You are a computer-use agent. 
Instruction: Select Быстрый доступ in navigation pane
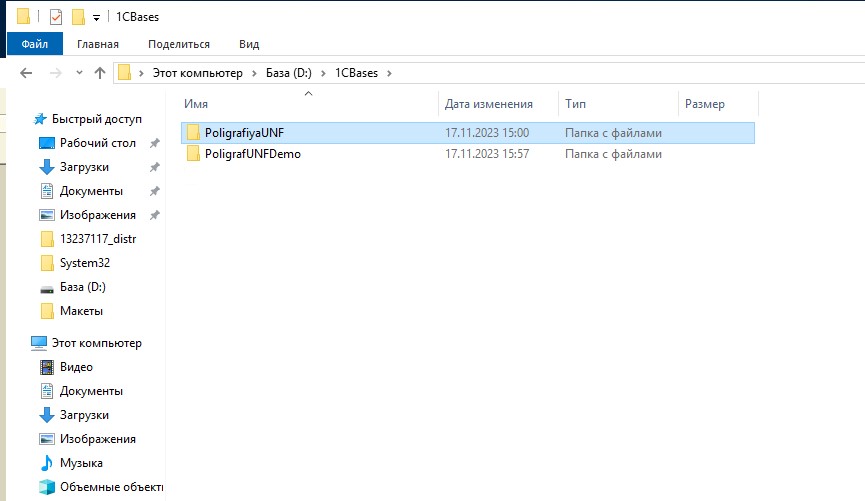click(x=97, y=119)
